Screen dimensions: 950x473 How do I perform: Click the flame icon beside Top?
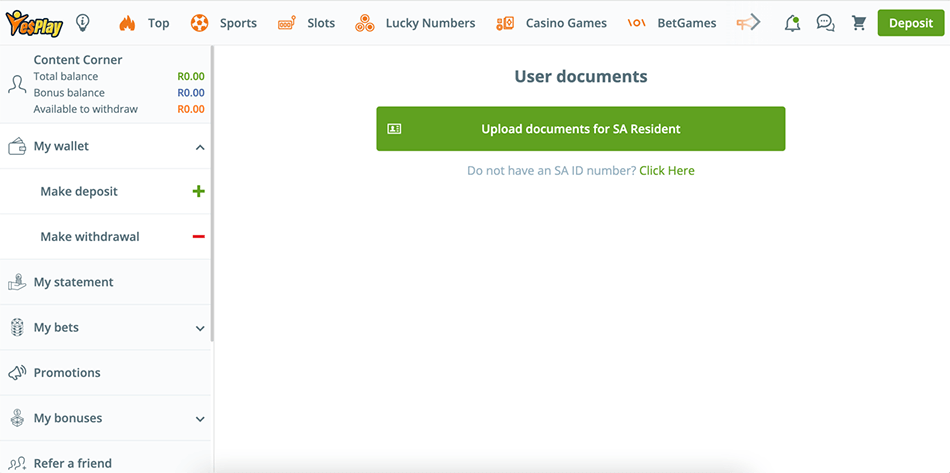127,24
